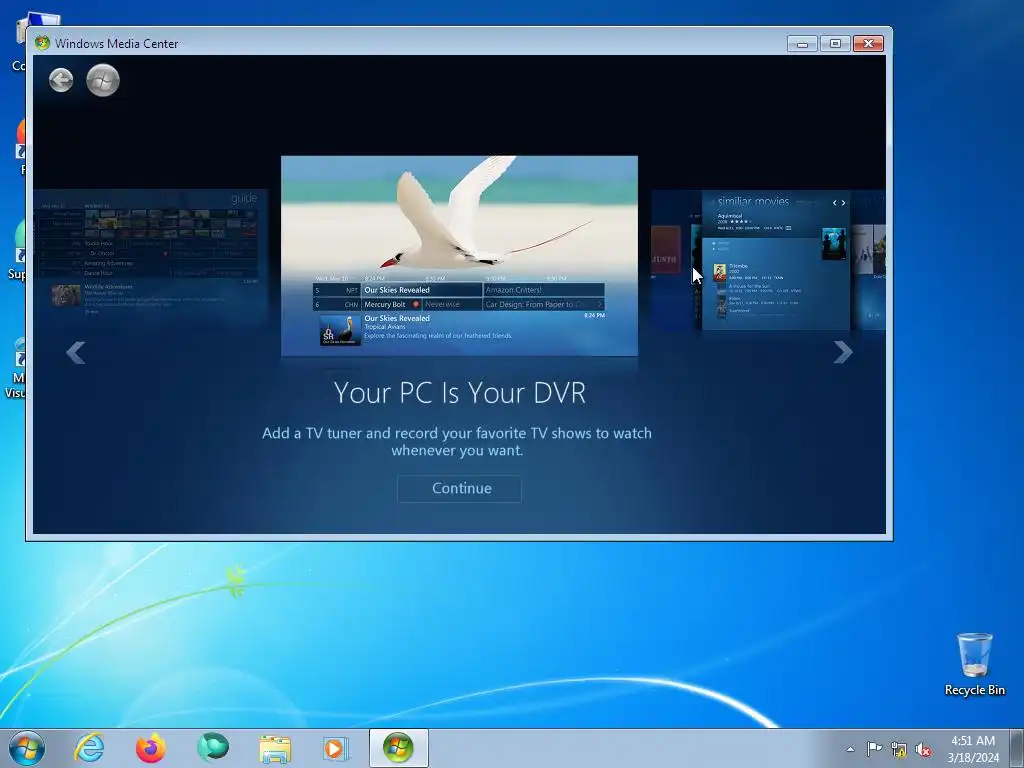
Task: Maximize the Windows Media Center window
Action: click(835, 44)
